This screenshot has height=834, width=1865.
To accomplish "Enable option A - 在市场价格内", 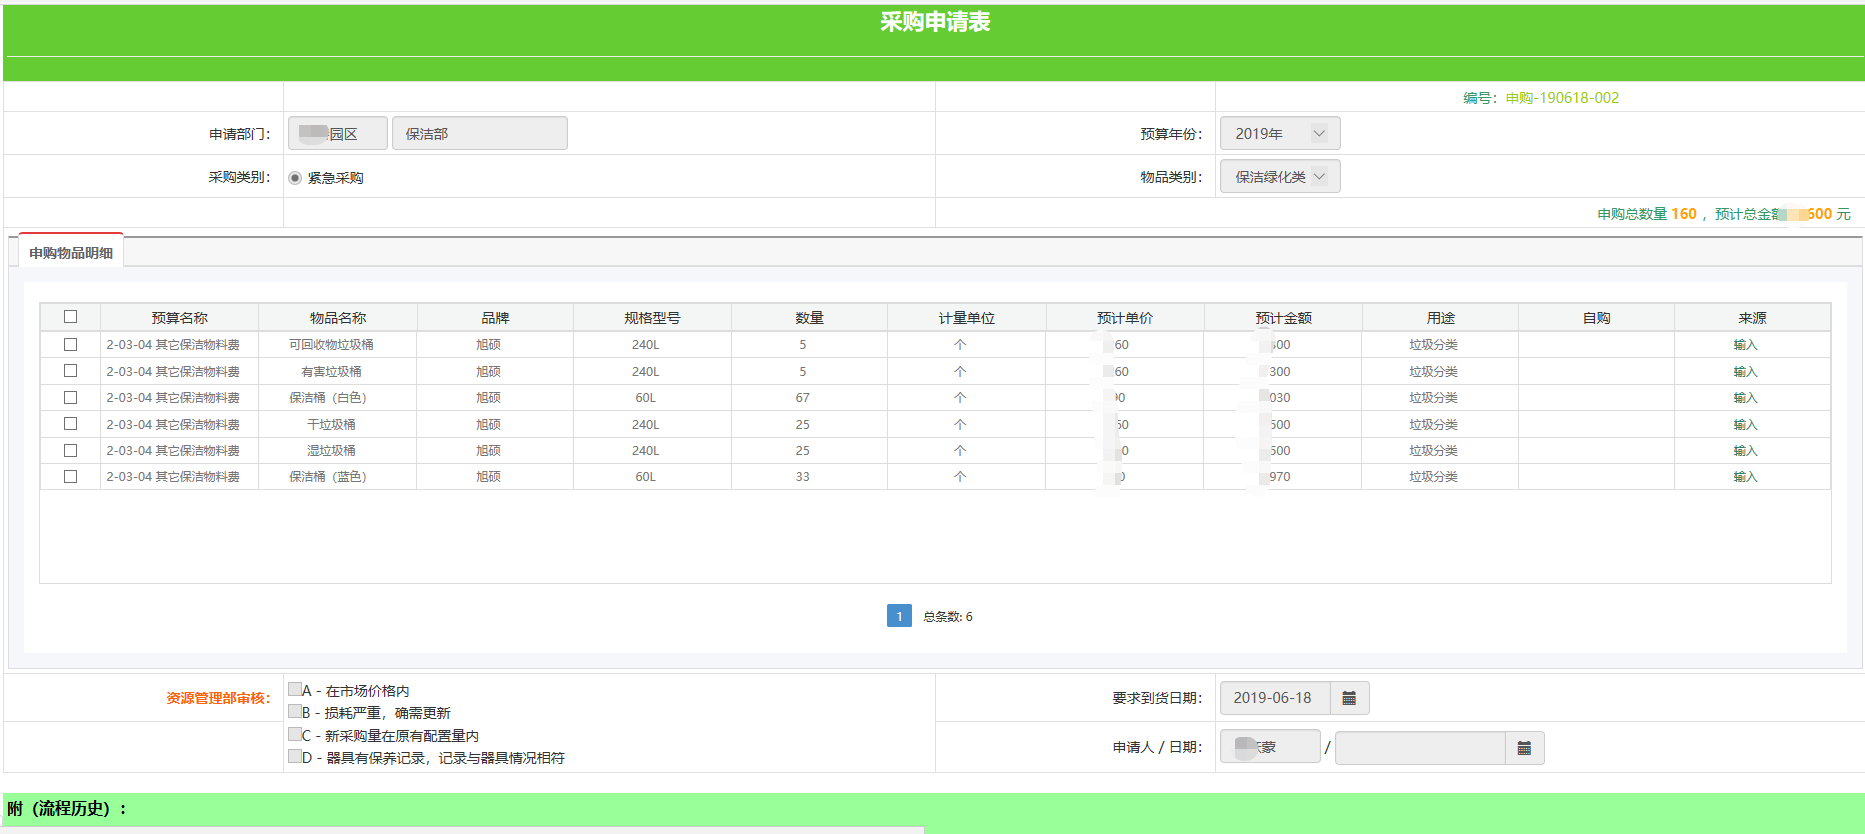I will (295, 690).
